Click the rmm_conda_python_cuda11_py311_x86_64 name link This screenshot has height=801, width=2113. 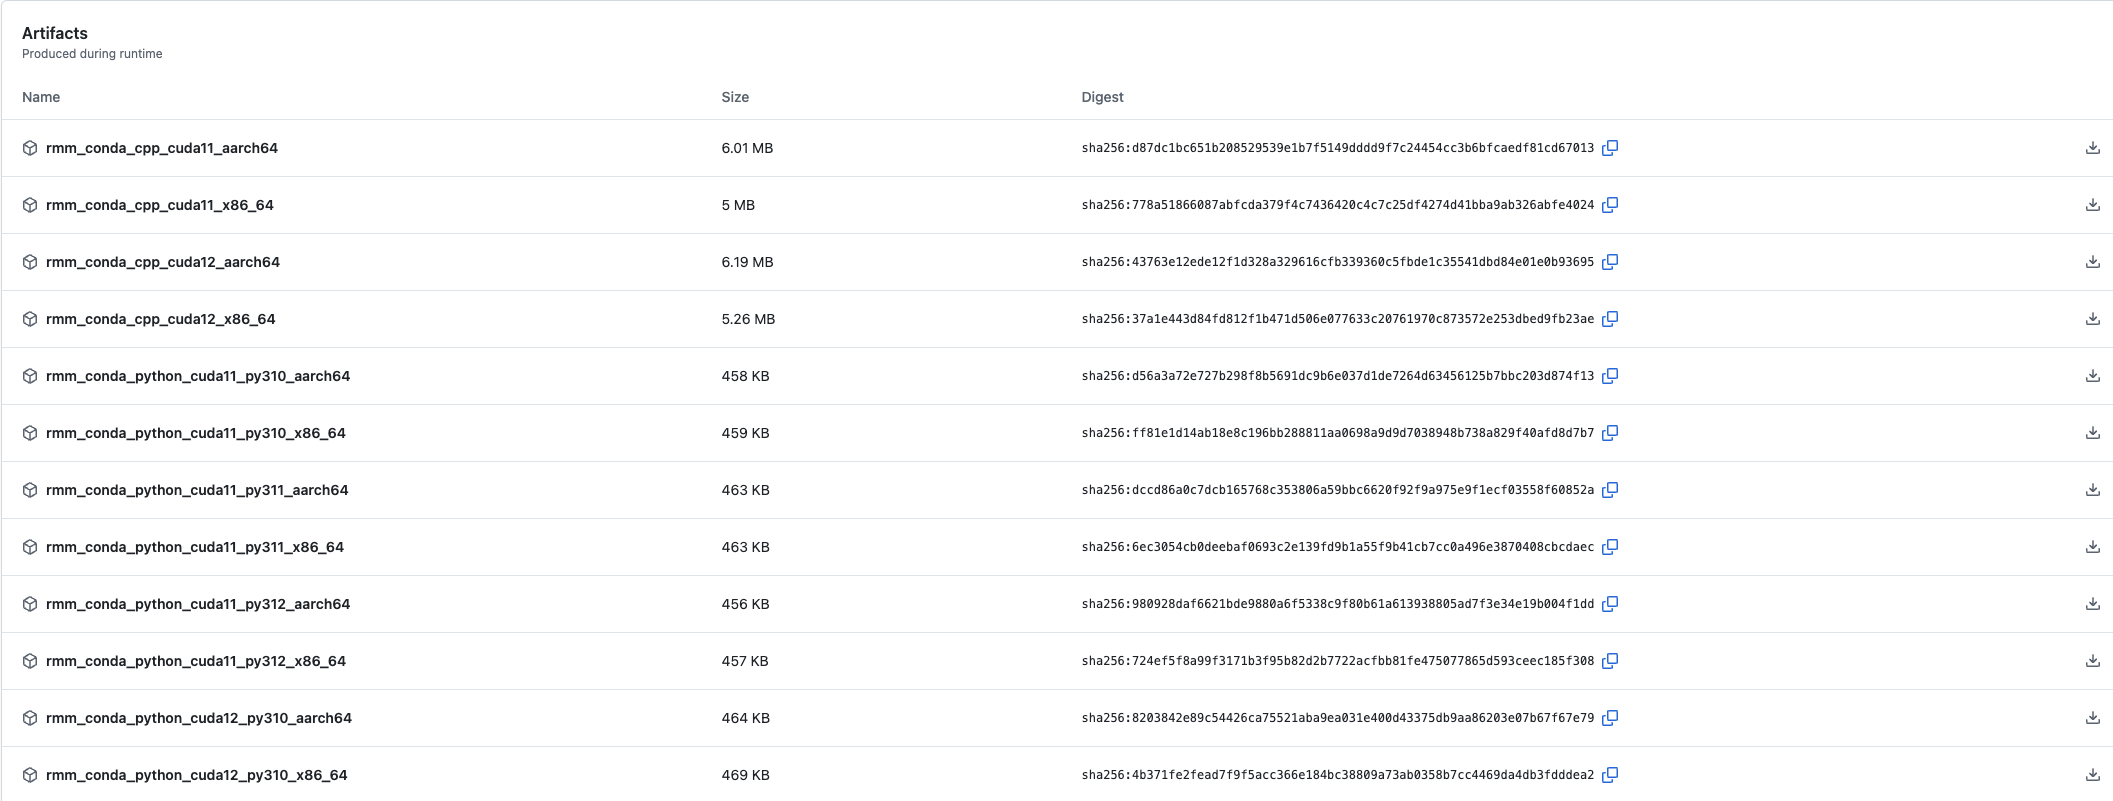[194, 547]
